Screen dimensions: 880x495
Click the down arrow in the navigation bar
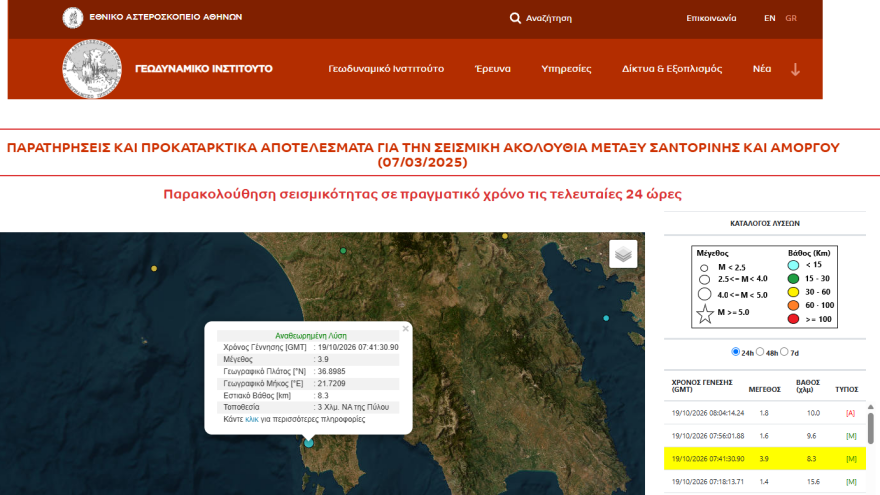point(795,70)
